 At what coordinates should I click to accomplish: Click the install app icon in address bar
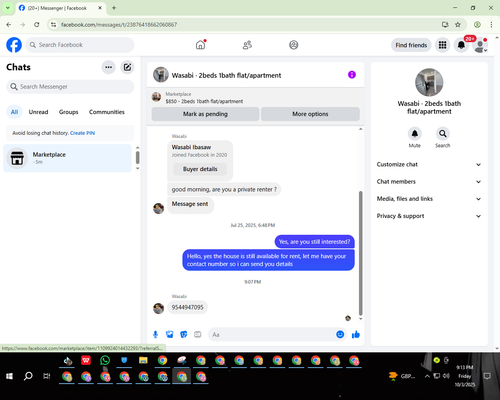[445, 24]
